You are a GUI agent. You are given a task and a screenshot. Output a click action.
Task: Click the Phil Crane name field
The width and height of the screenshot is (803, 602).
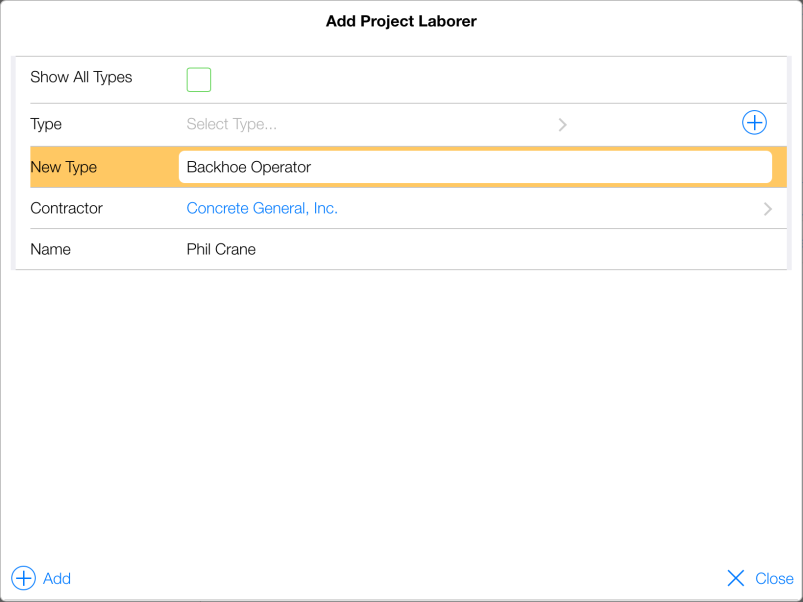click(221, 249)
